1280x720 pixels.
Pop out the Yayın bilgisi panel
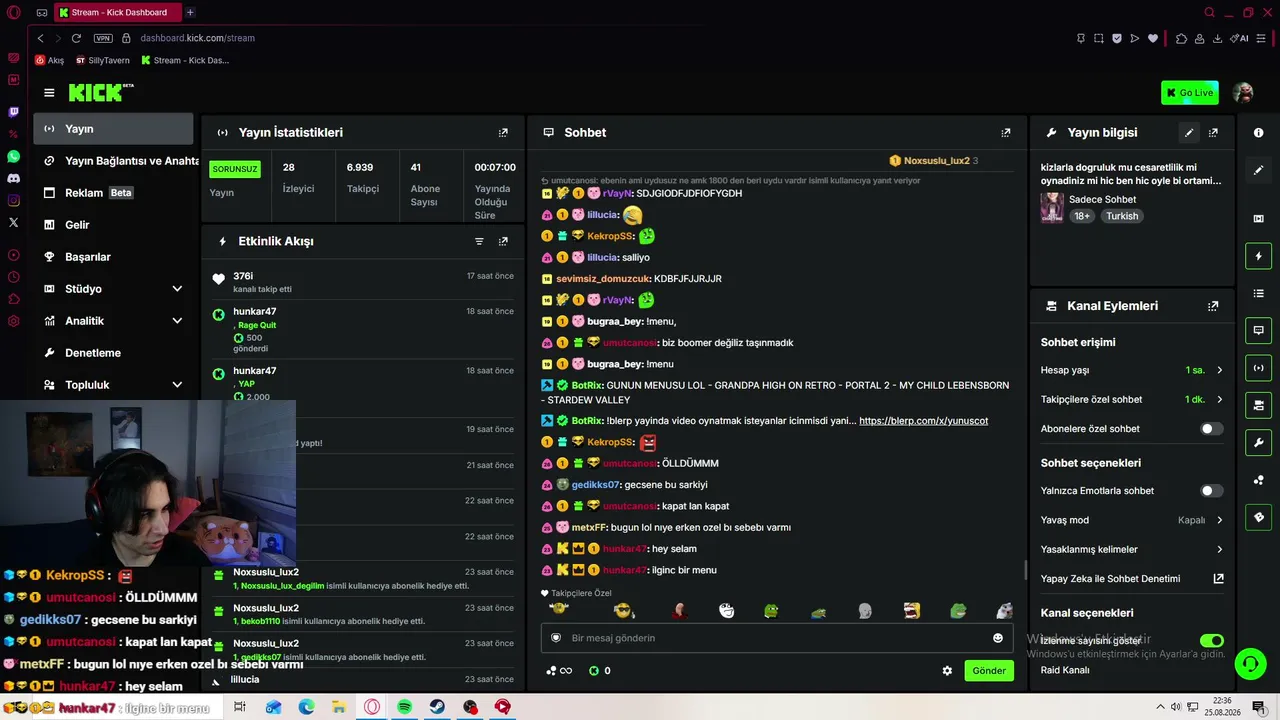coord(1213,132)
